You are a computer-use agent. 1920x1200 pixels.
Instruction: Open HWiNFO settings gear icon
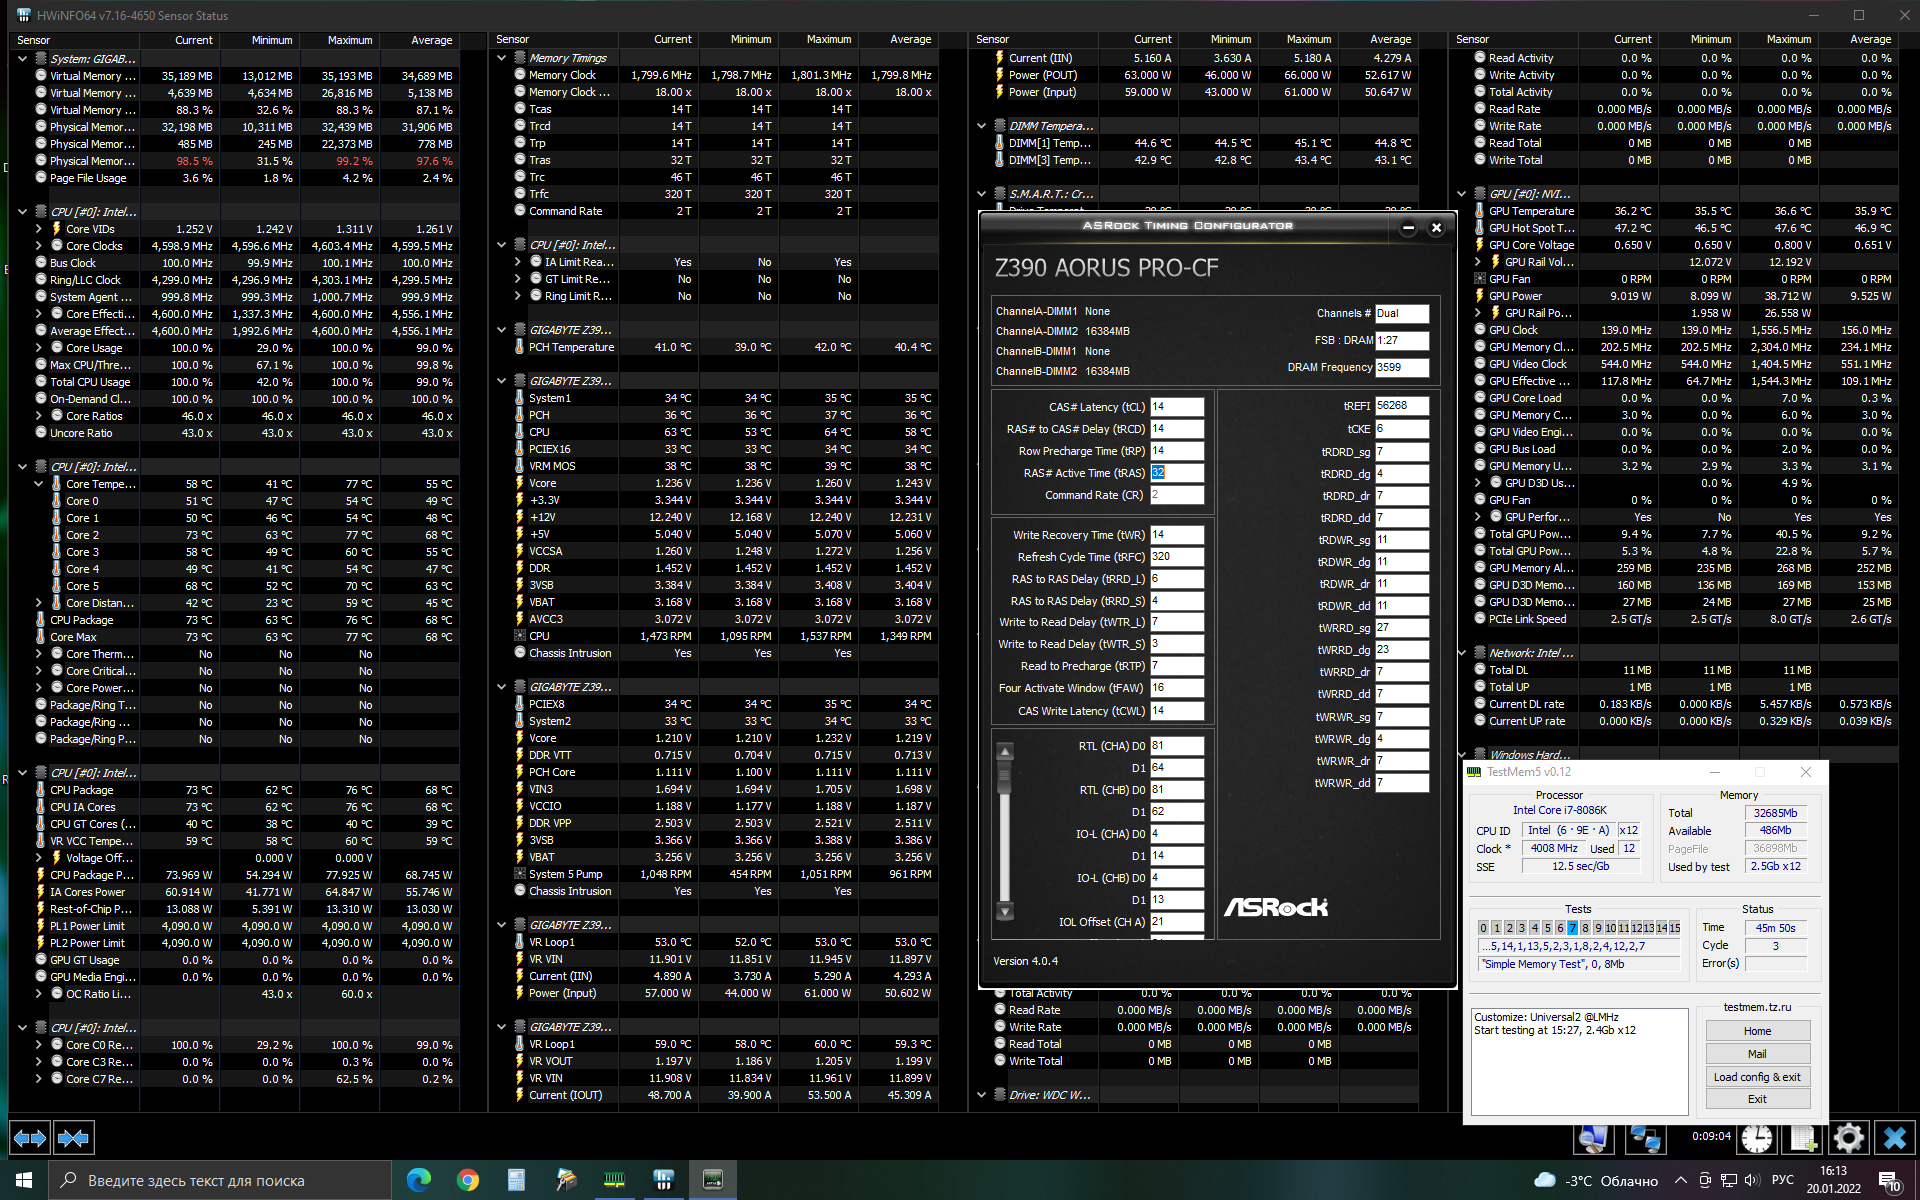click(x=1848, y=1138)
